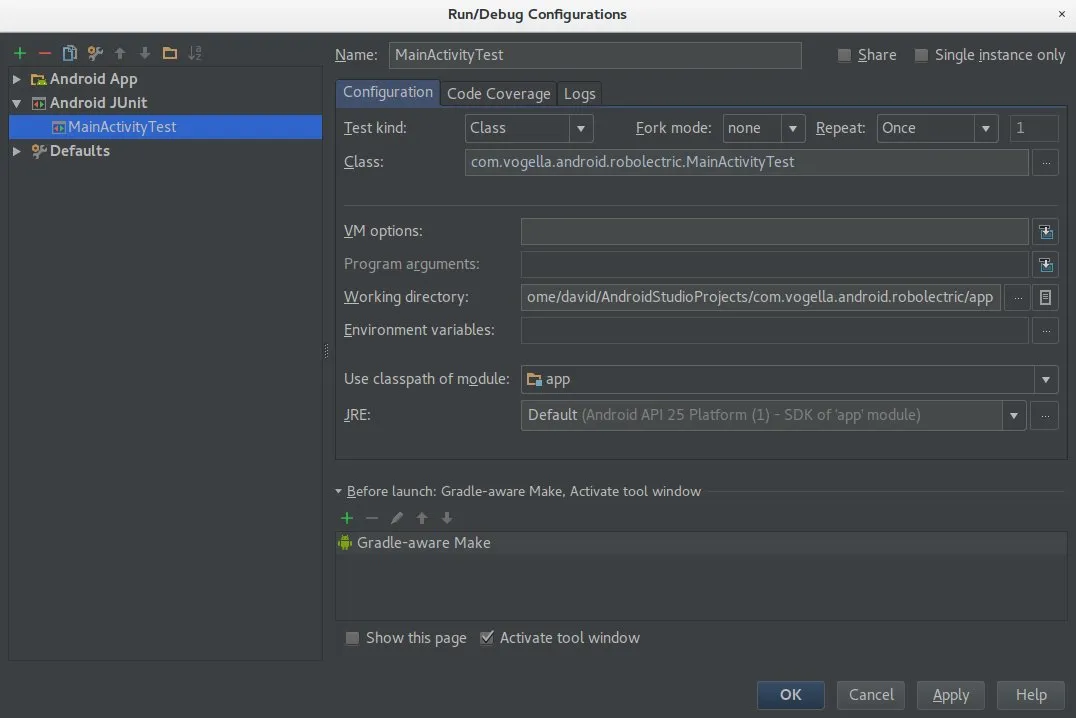Open edit defaults wrench icon
The height and width of the screenshot is (718, 1076).
coord(95,54)
